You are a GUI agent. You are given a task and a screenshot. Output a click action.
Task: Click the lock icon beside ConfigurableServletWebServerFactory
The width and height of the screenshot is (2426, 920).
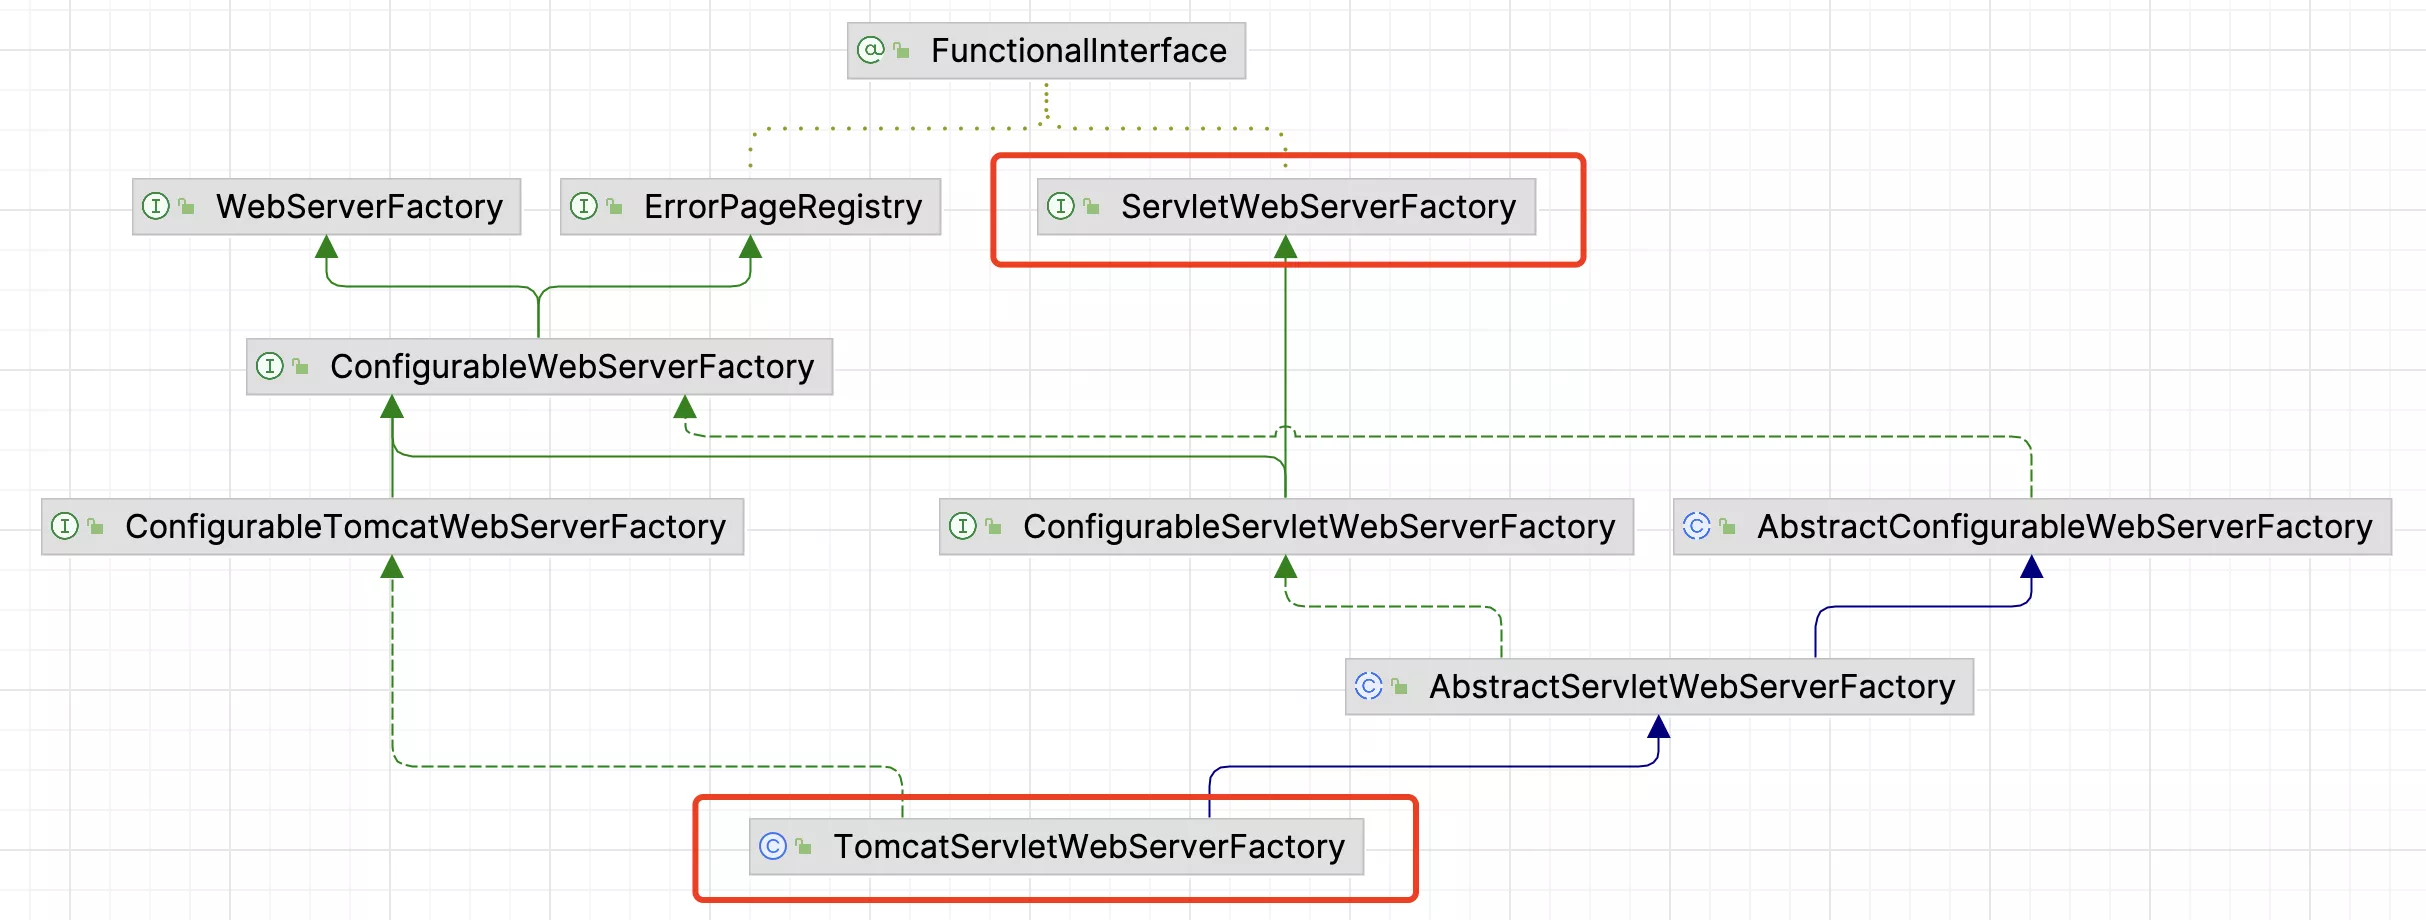[x=993, y=526]
